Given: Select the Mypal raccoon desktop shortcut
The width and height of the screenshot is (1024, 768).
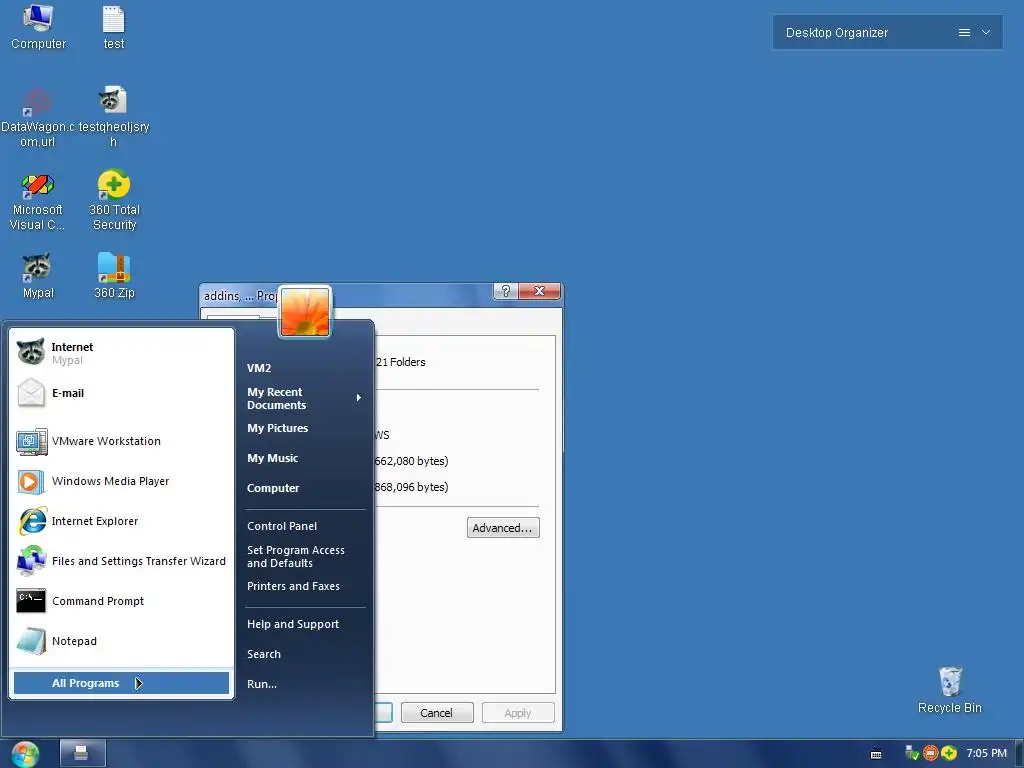Looking at the screenshot, I should pyautogui.click(x=38, y=277).
